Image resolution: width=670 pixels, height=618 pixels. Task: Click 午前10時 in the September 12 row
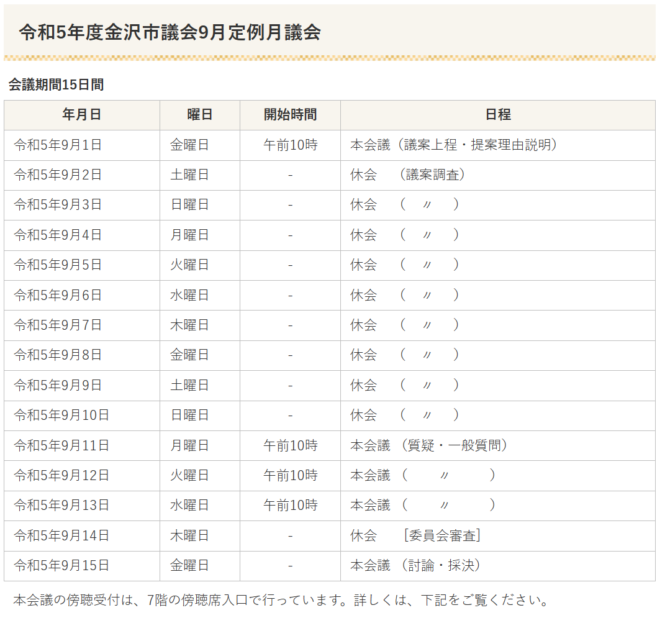(291, 476)
